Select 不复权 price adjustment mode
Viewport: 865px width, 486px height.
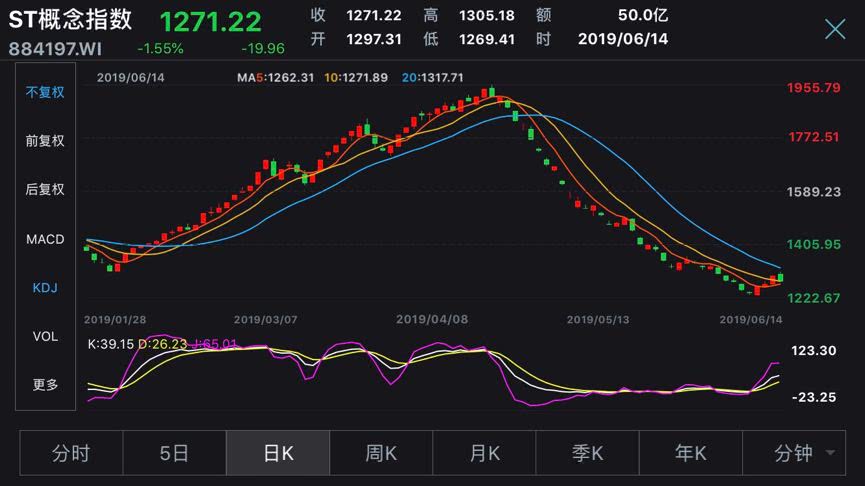[45, 92]
